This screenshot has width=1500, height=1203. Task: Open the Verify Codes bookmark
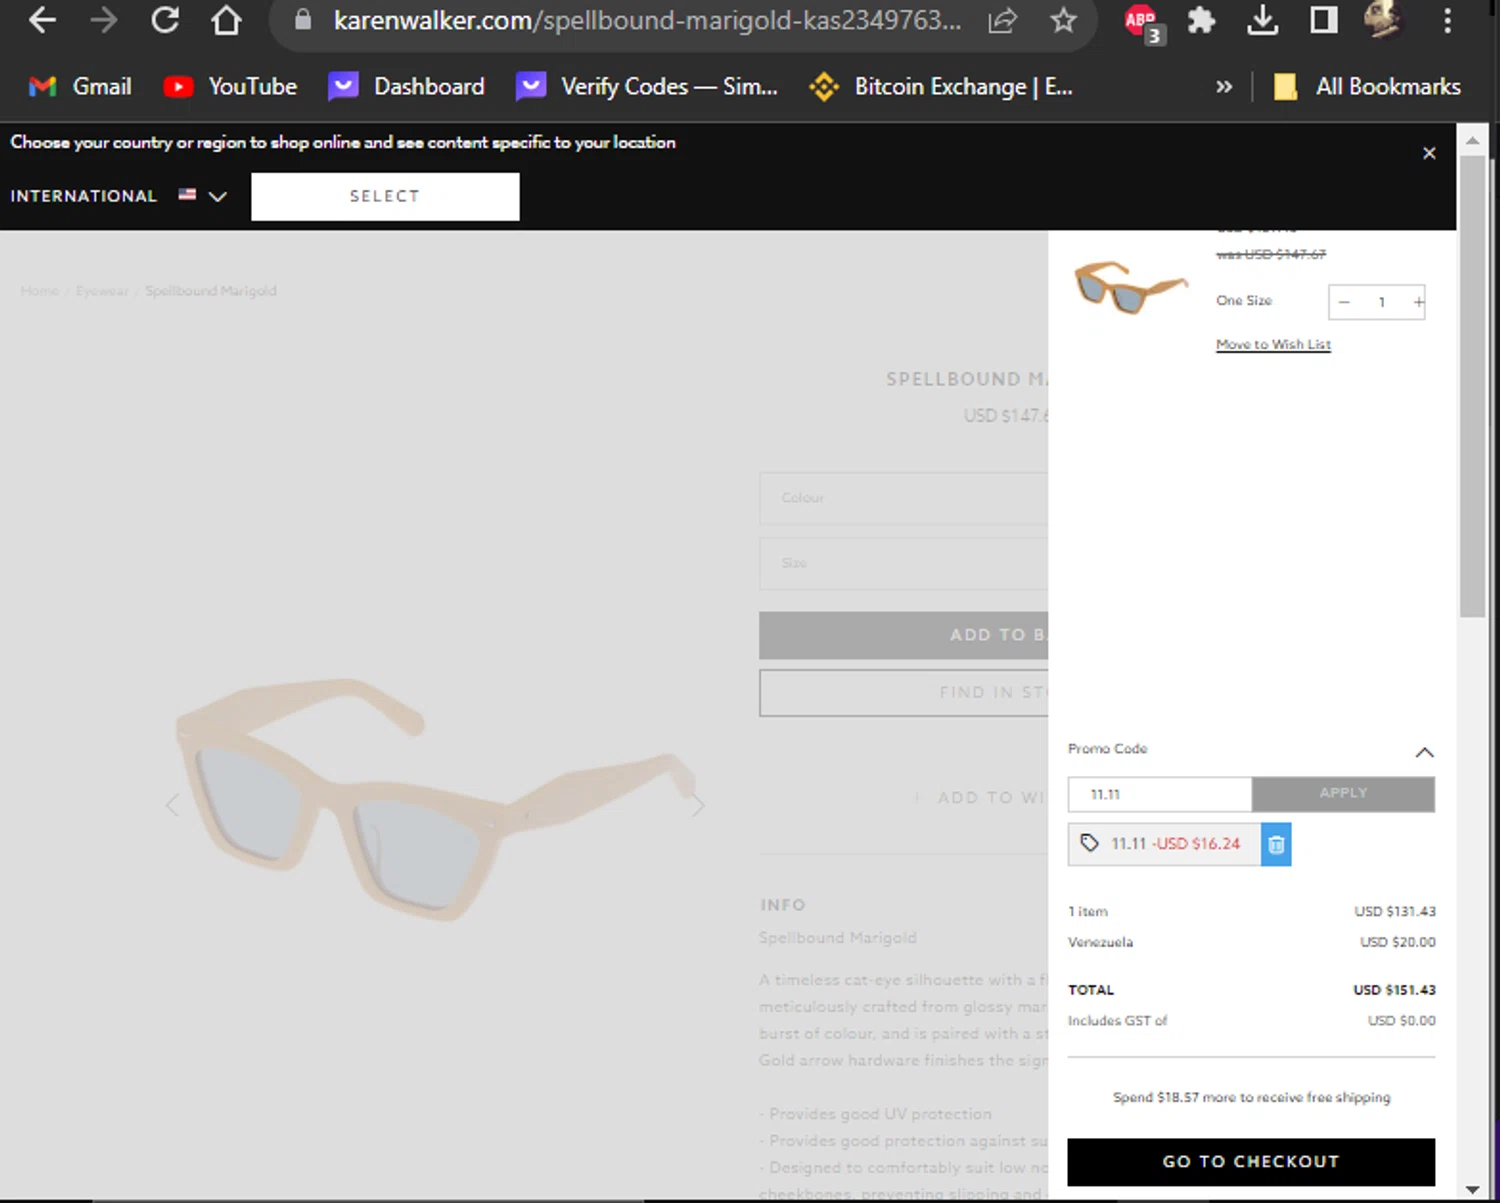click(647, 87)
